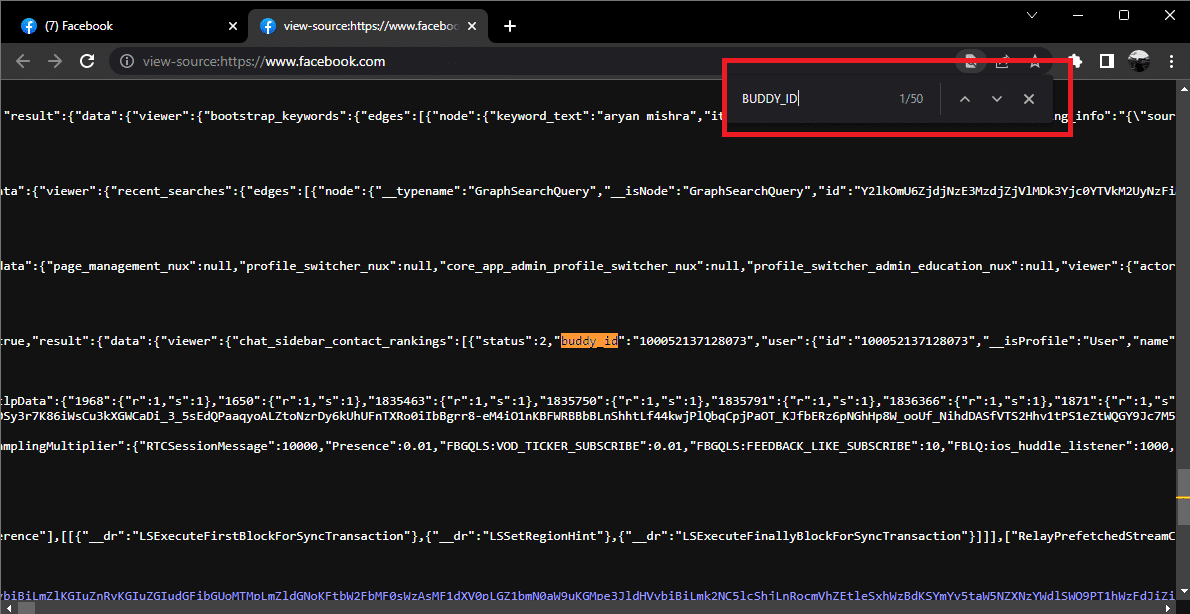This screenshot has height=614, width=1190.
Task: Reload the view-source page
Action: [87, 61]
